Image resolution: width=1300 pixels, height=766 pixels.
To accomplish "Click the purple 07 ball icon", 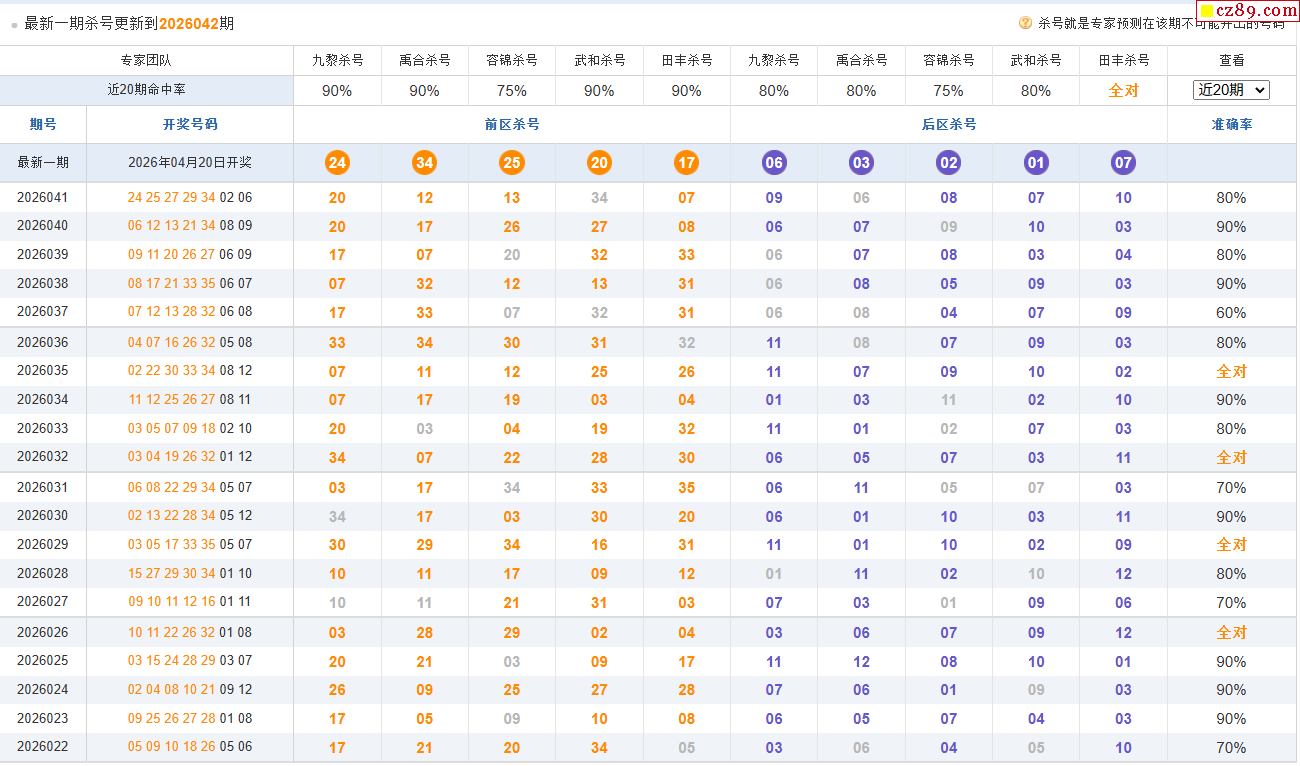I will [1123, 163].
